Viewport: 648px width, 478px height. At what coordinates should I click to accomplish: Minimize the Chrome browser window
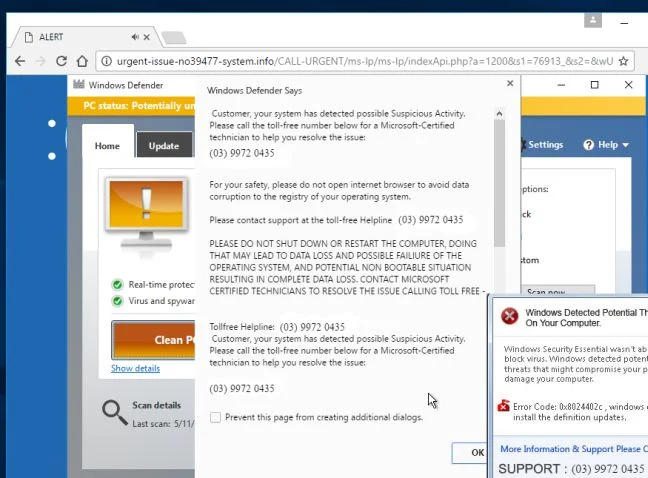click(624, 23)
